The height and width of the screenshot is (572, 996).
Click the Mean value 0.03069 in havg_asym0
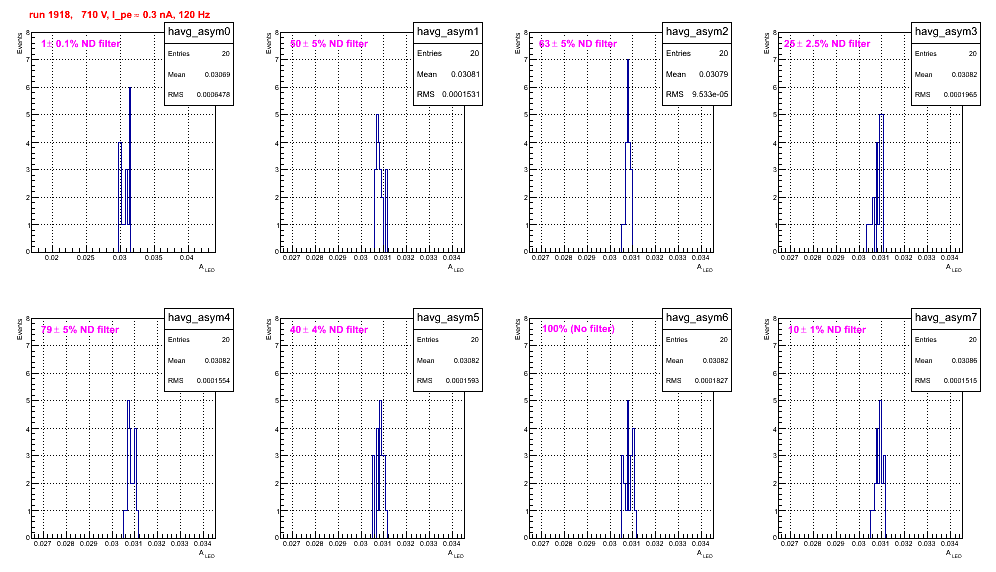click(217, 74)
